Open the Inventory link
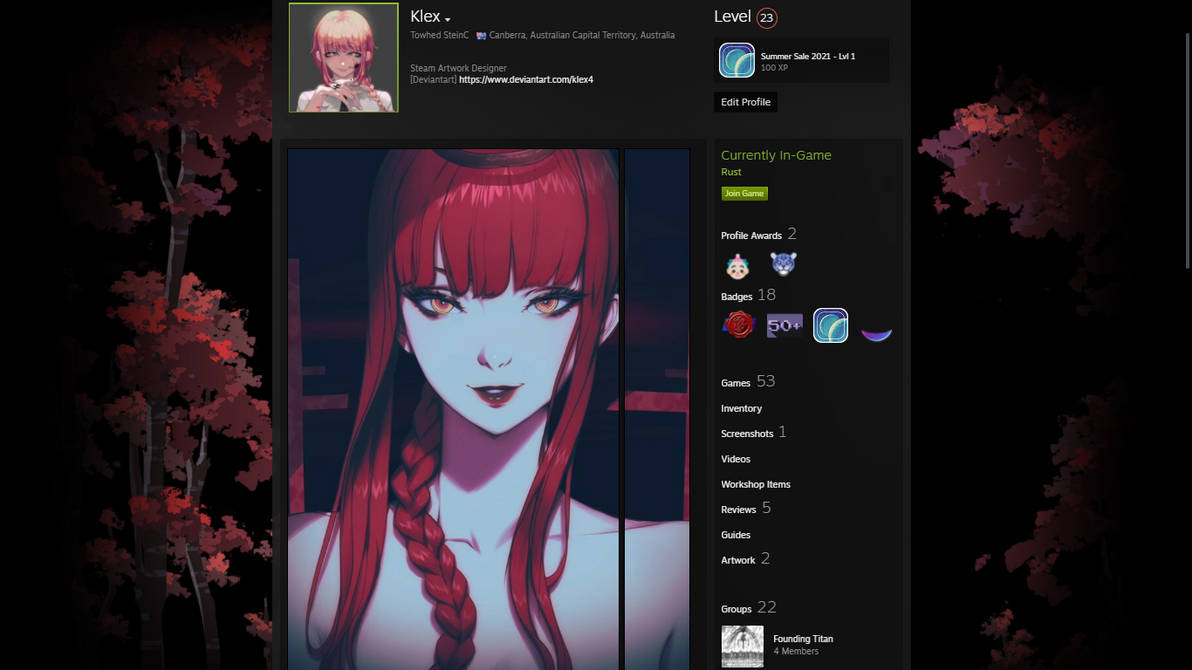 [741, 408]
